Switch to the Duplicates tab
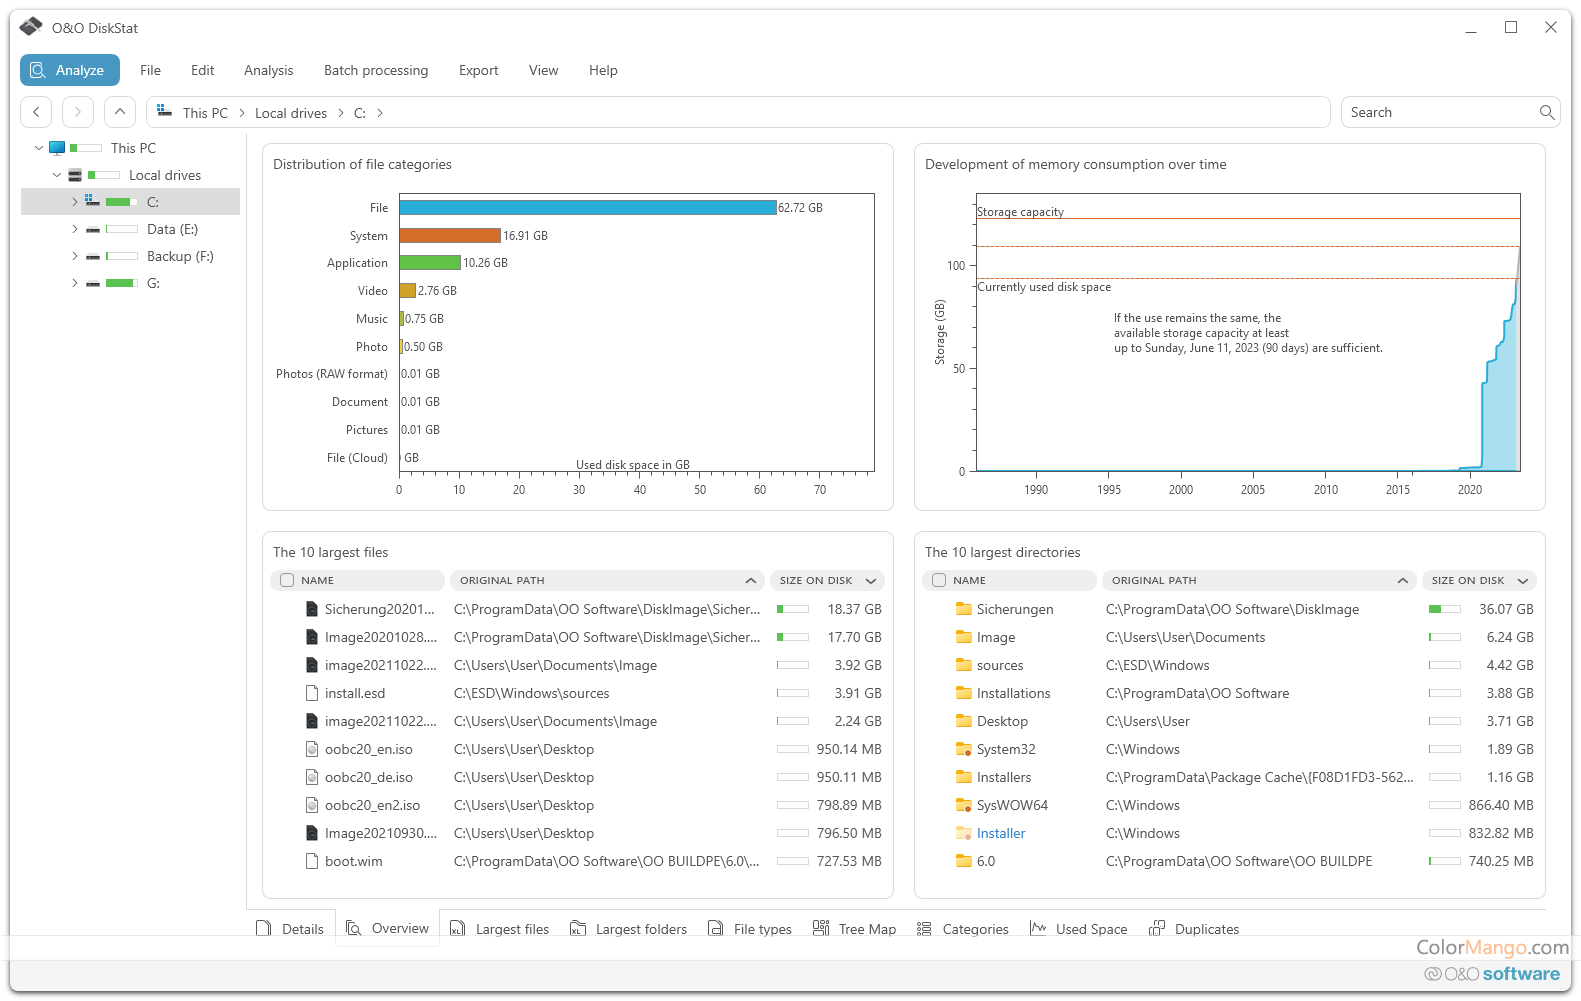 [x=1194, y=929]
